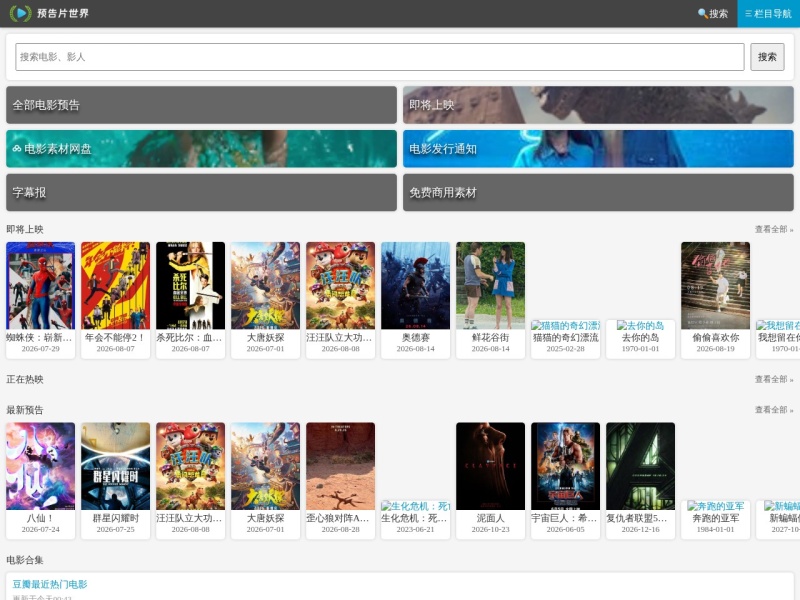Open the 偷偷喜欢你 poster

[715, 285]
